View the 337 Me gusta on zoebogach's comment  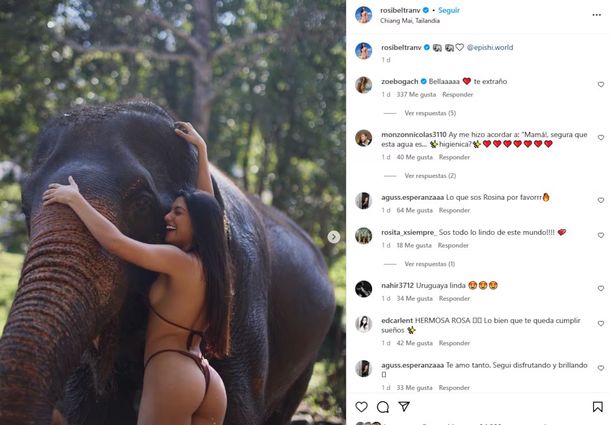coord(416,95)
